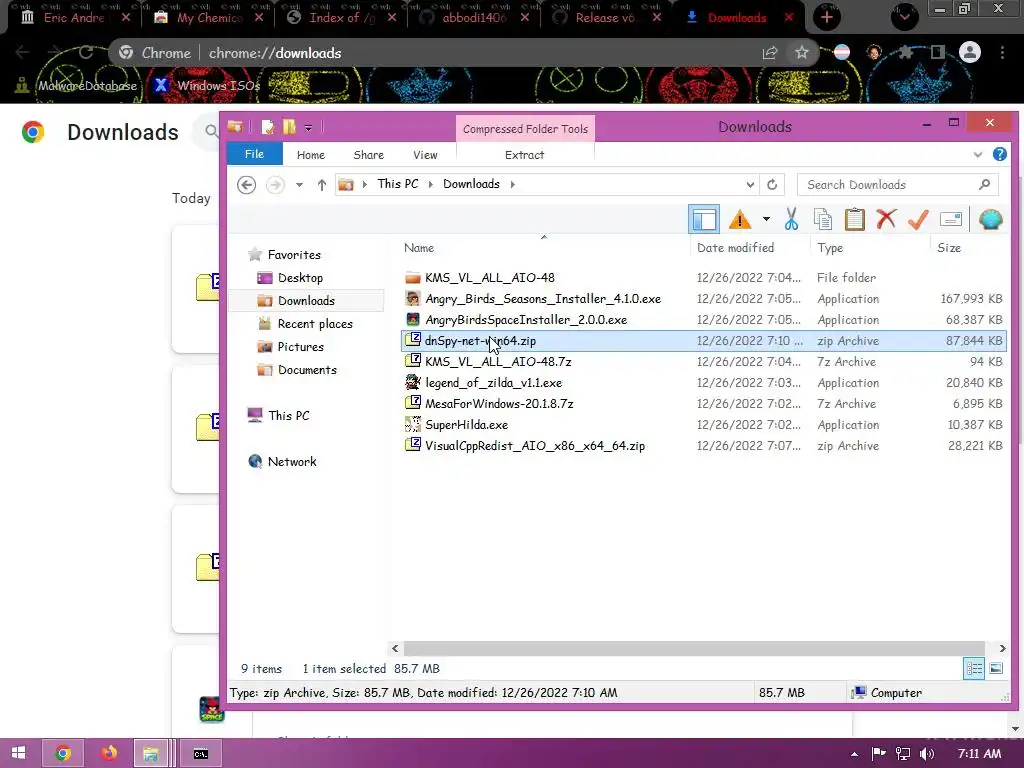Viewport: 1024px width, 768px height.
Task: Click This PC in address breadcrumb
Action: [398, 184]
